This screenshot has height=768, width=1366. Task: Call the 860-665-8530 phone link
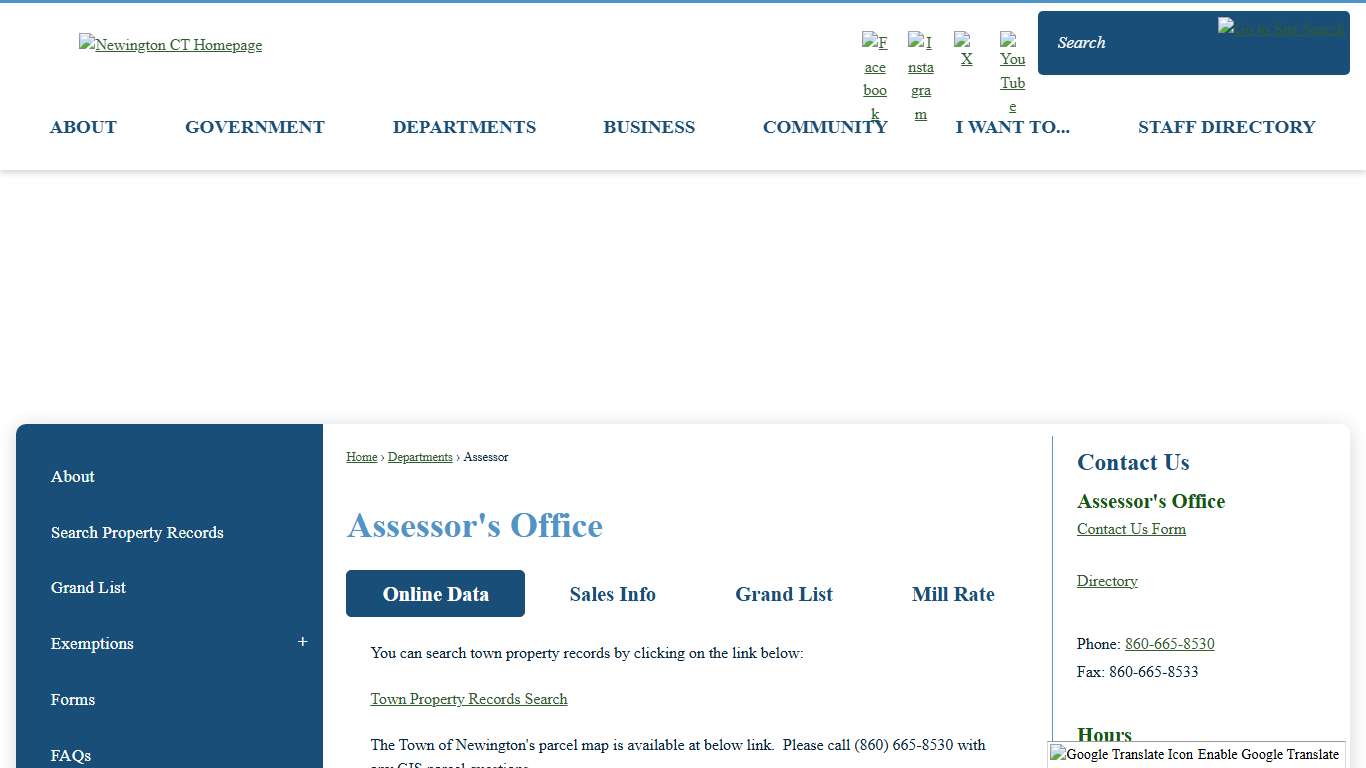click(x=1169, y=644)
